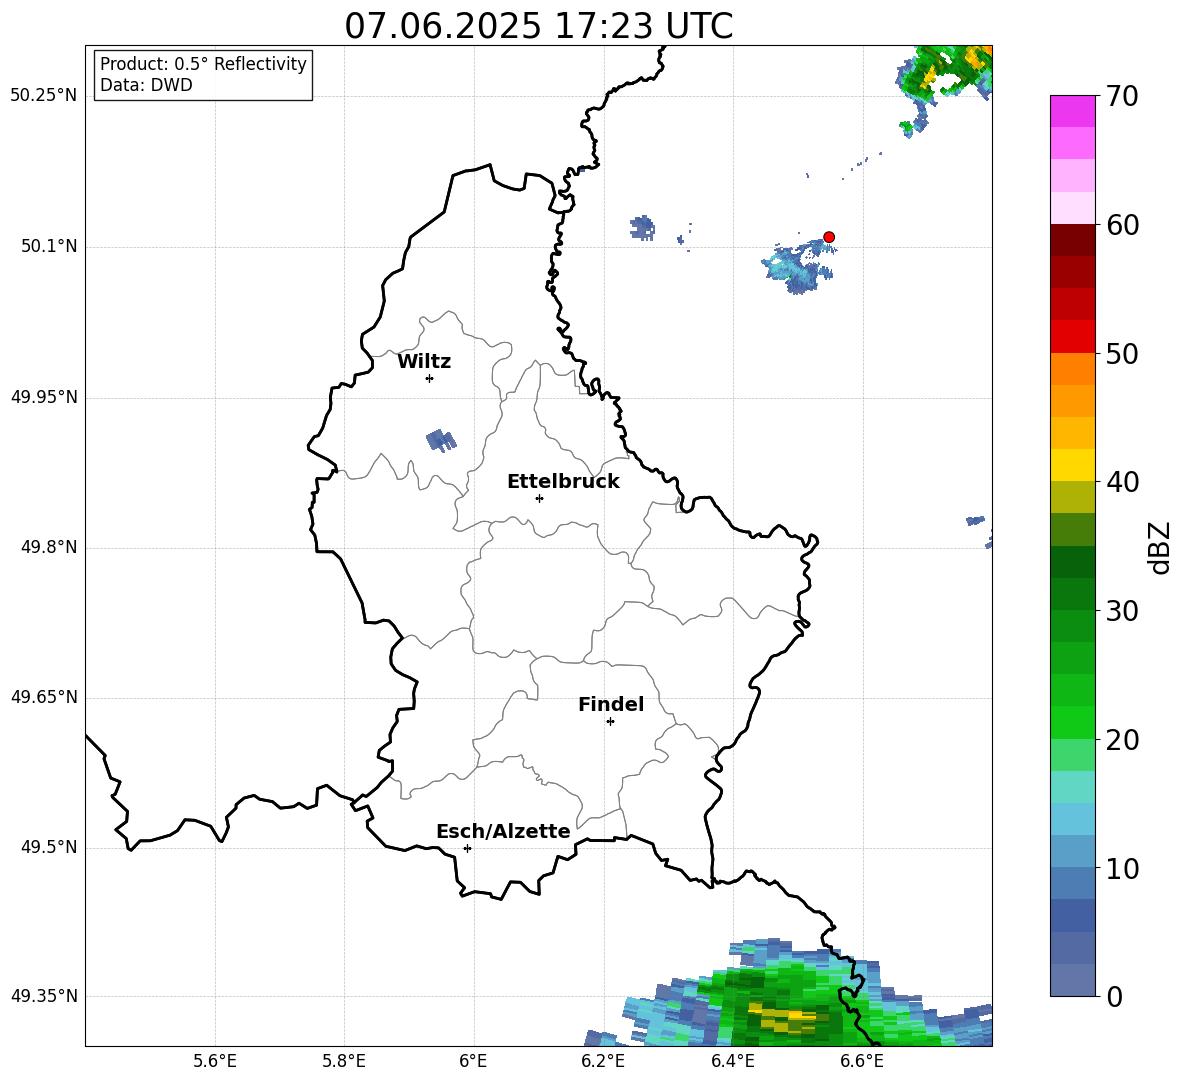The image size is (1184, 1081).
Task: Click the Findel city label
Action: pos(611,704)
